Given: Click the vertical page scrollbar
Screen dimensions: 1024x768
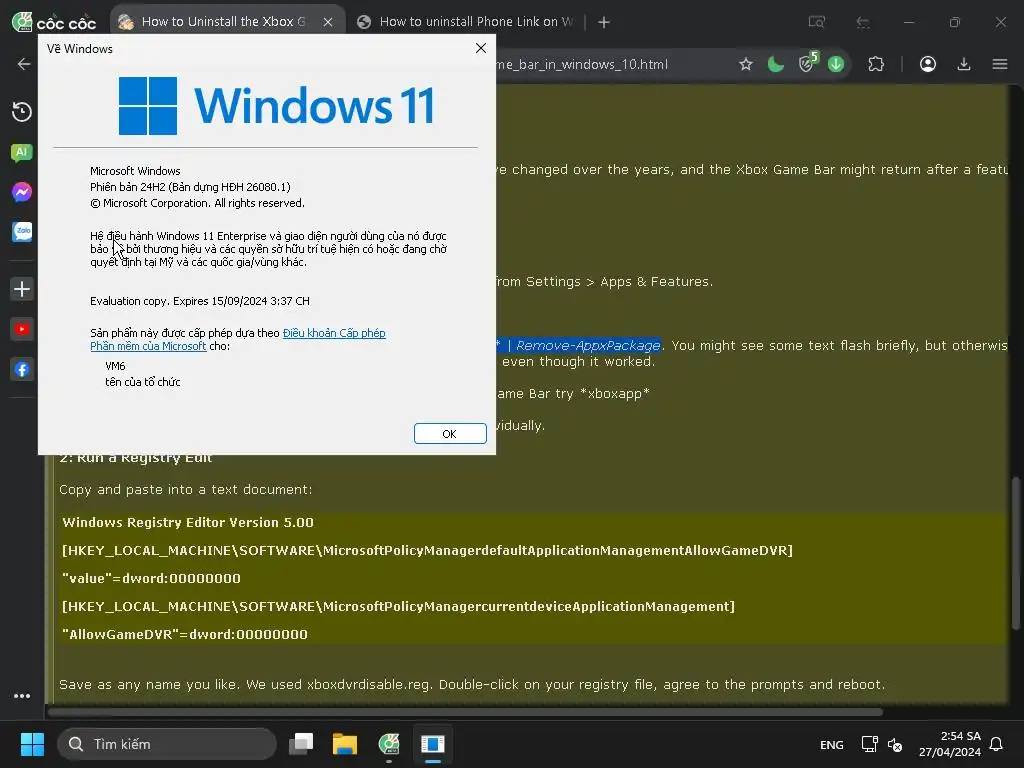Looking at the screenshot, I should (x=1016, y=554).
